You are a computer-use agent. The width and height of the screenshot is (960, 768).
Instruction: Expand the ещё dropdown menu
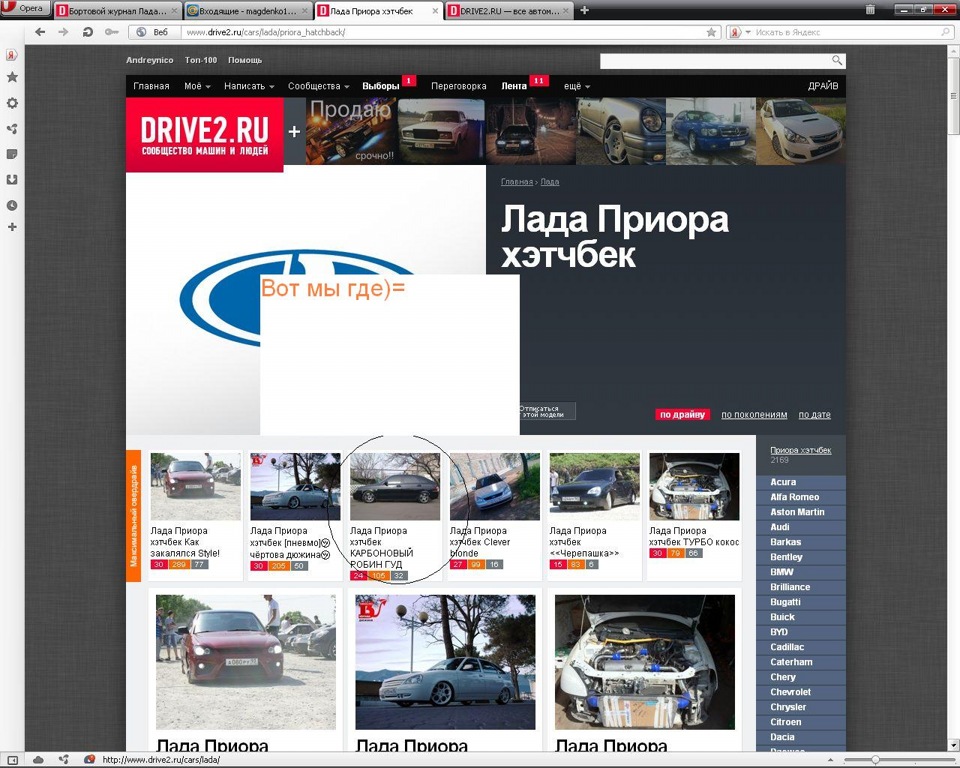577,86
